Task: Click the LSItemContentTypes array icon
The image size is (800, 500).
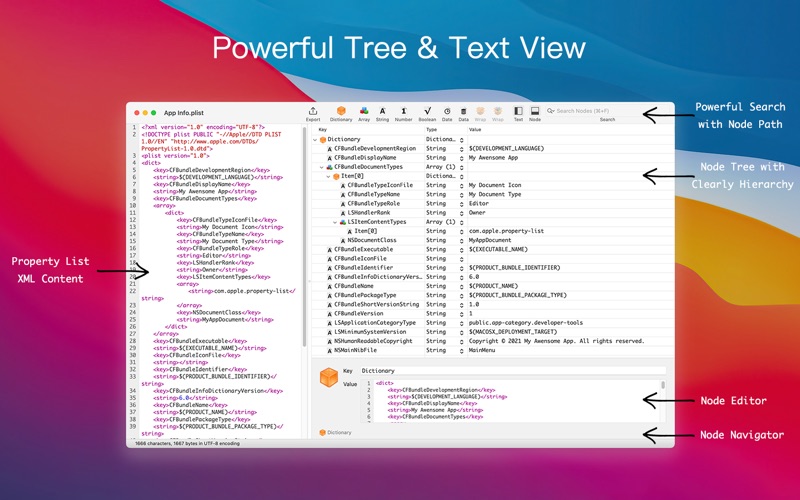Action: [343, 222]
